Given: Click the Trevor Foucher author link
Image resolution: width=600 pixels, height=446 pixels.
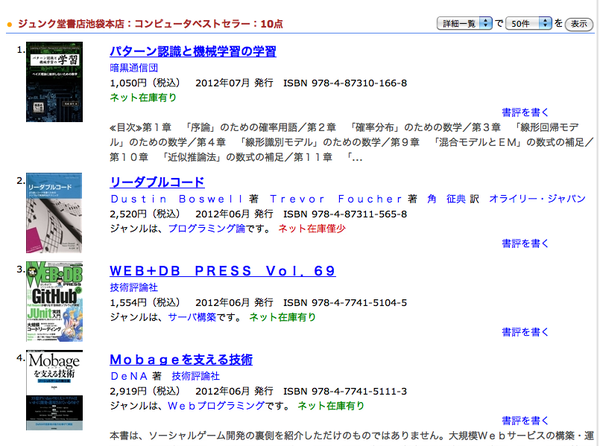Looking at the screenshot, I should [x=336, y=199].
